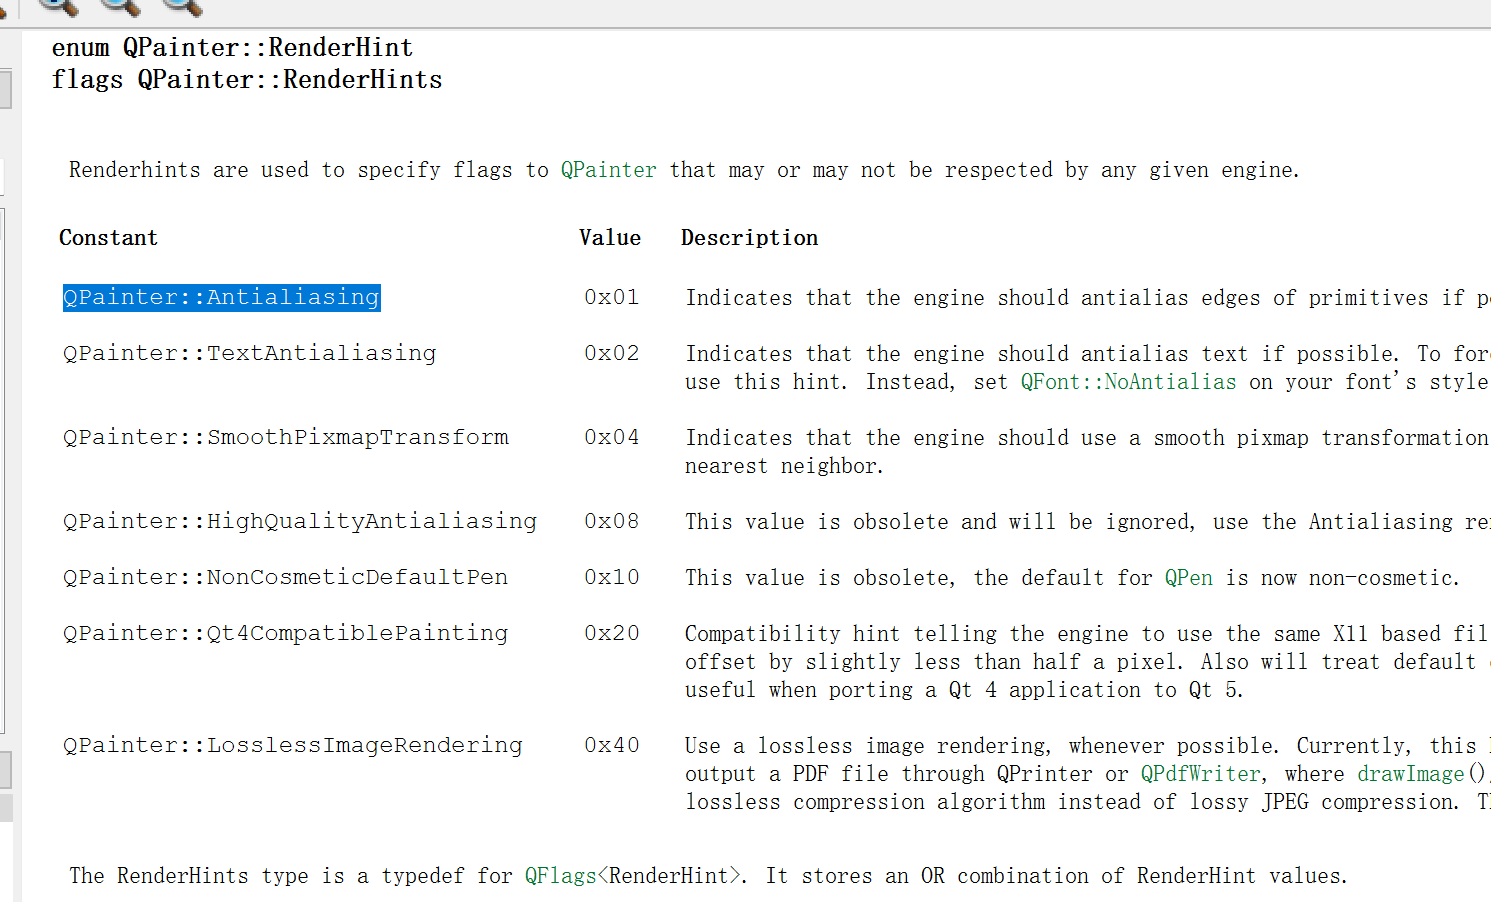The image size is (1491, 902).
Task: Click the Description column header
Action: pos(750,238)
